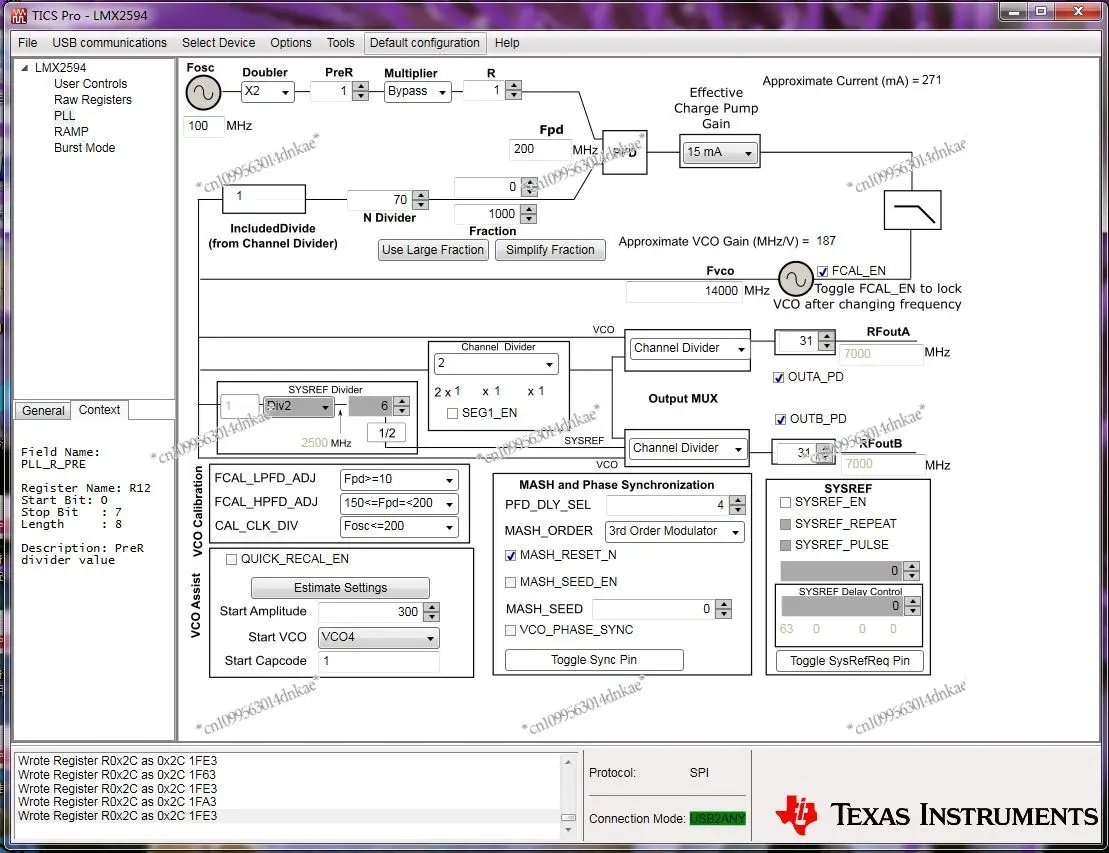Click the fraction denominator 1000 stepper
Screen dimensions: 1109x853
pos(528,214)
